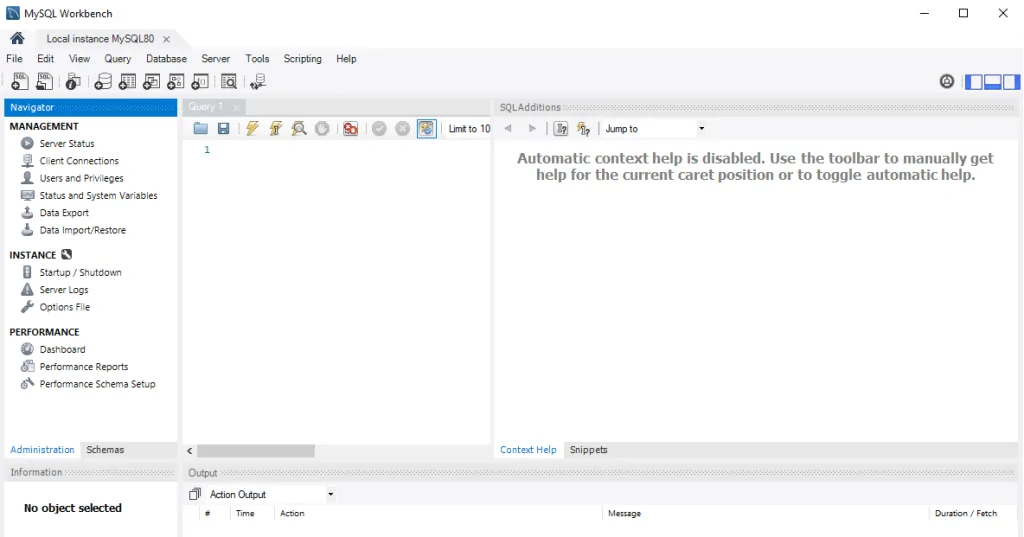This screenshot has width=1024, height=537.
Task: Open Data Export
Action: pos(64,212)
